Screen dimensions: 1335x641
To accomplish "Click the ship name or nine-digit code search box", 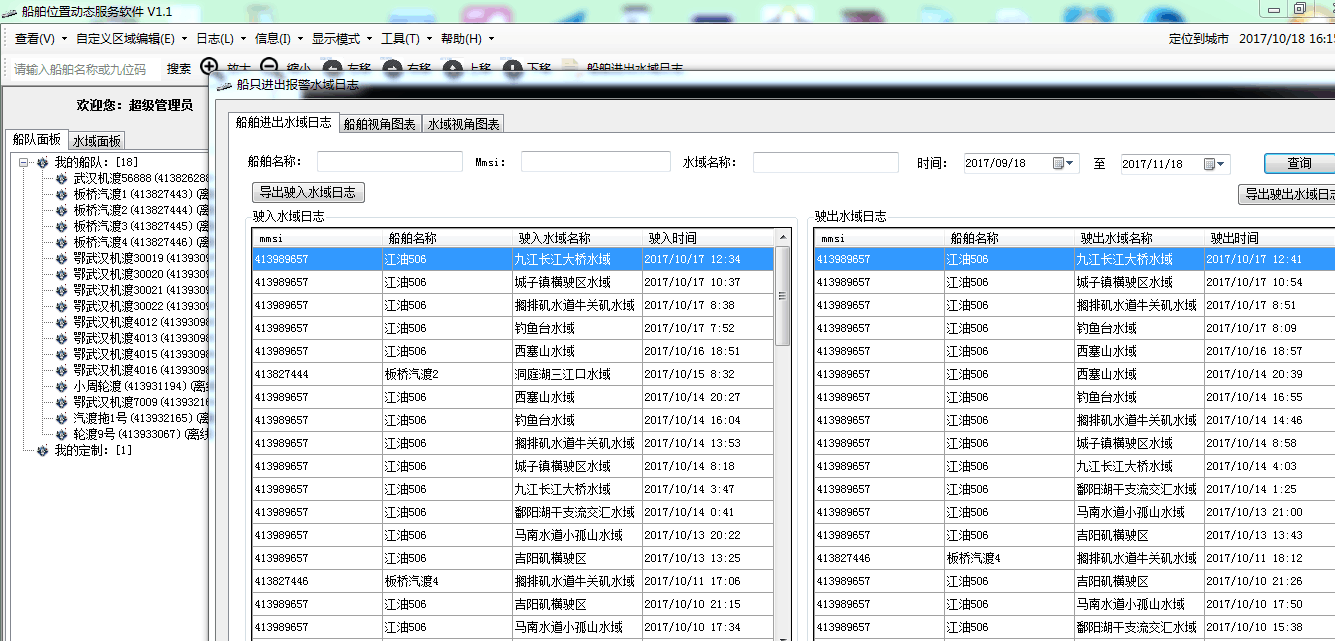I will 82,69.
